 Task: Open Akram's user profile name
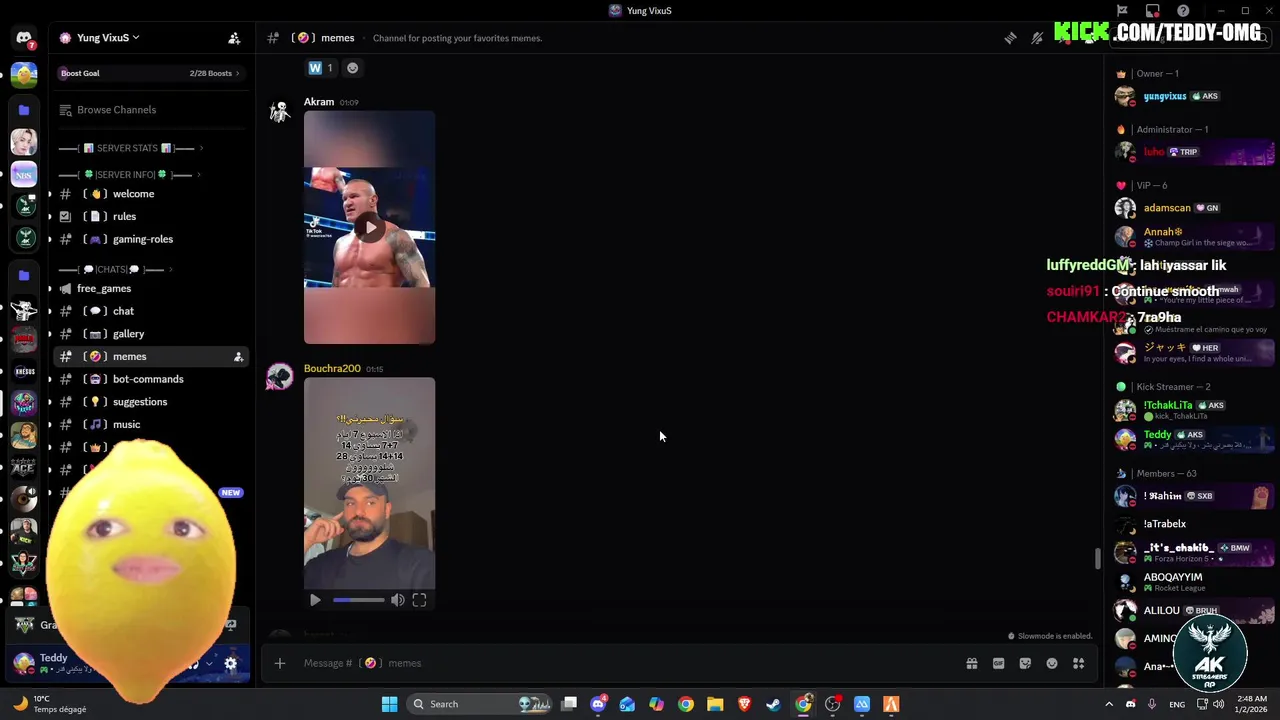(x=319, y=102)
